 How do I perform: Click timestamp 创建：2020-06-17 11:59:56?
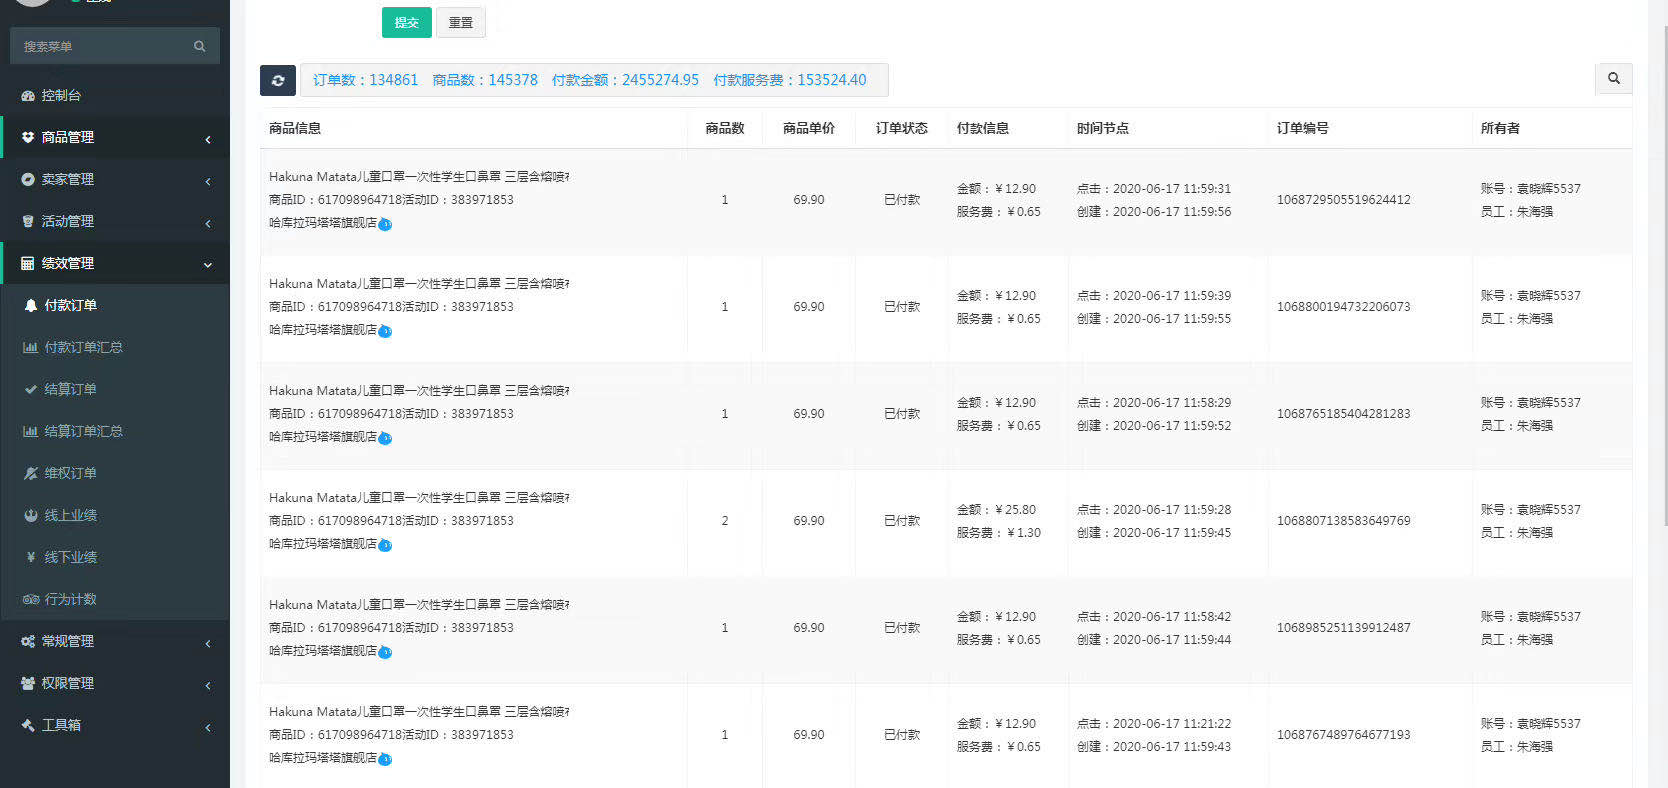[1154, 212]
